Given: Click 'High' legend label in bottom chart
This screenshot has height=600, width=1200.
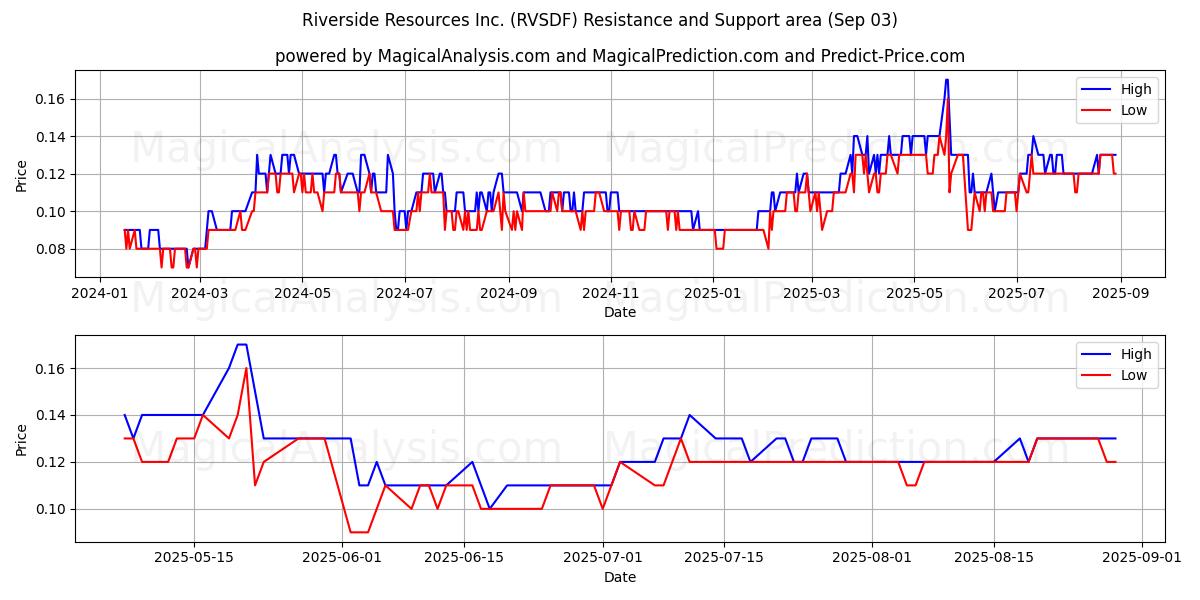Looking at the screenshot, I should point(1136,354).
